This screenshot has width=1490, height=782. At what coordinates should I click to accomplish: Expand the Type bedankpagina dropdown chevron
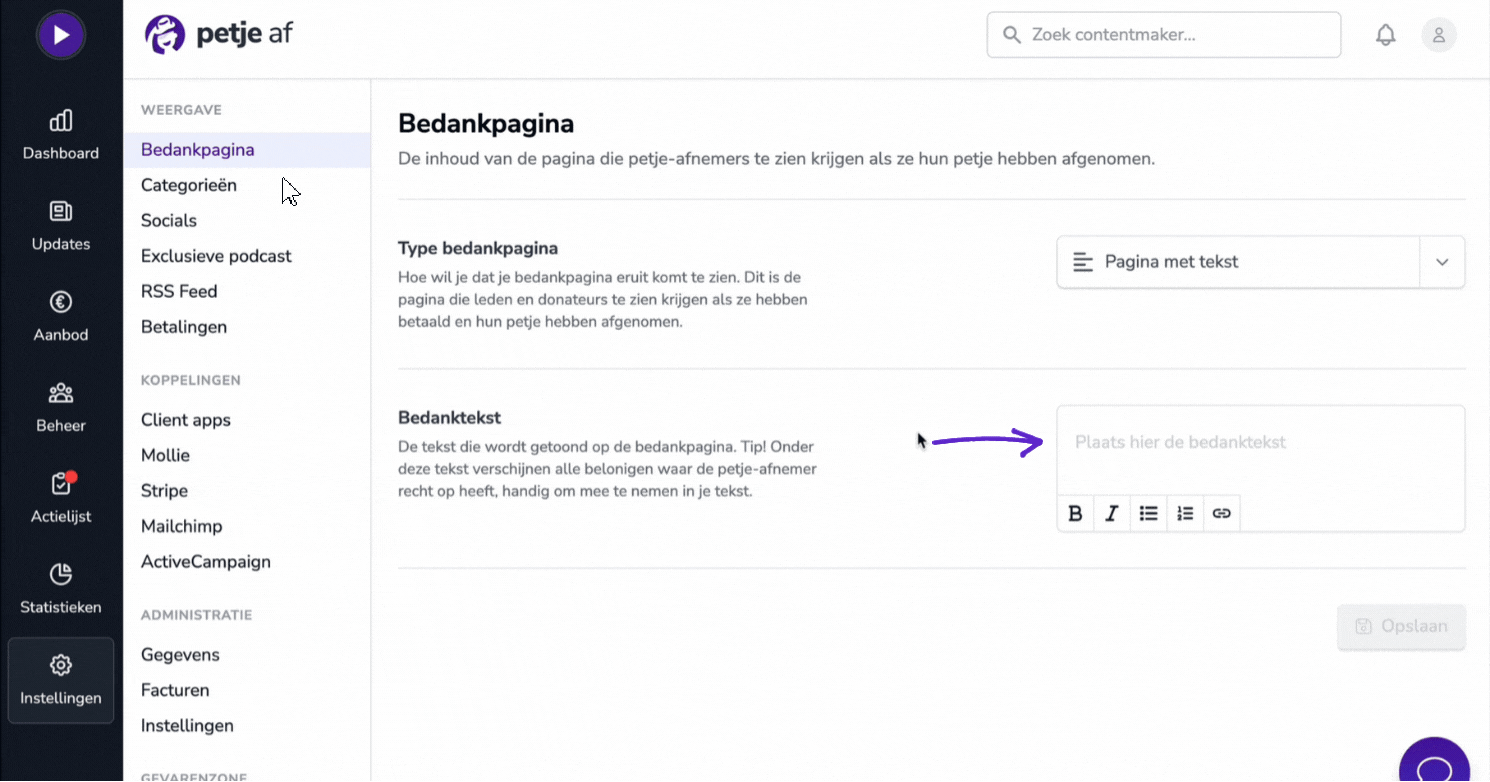click(x=1442, y=262)
